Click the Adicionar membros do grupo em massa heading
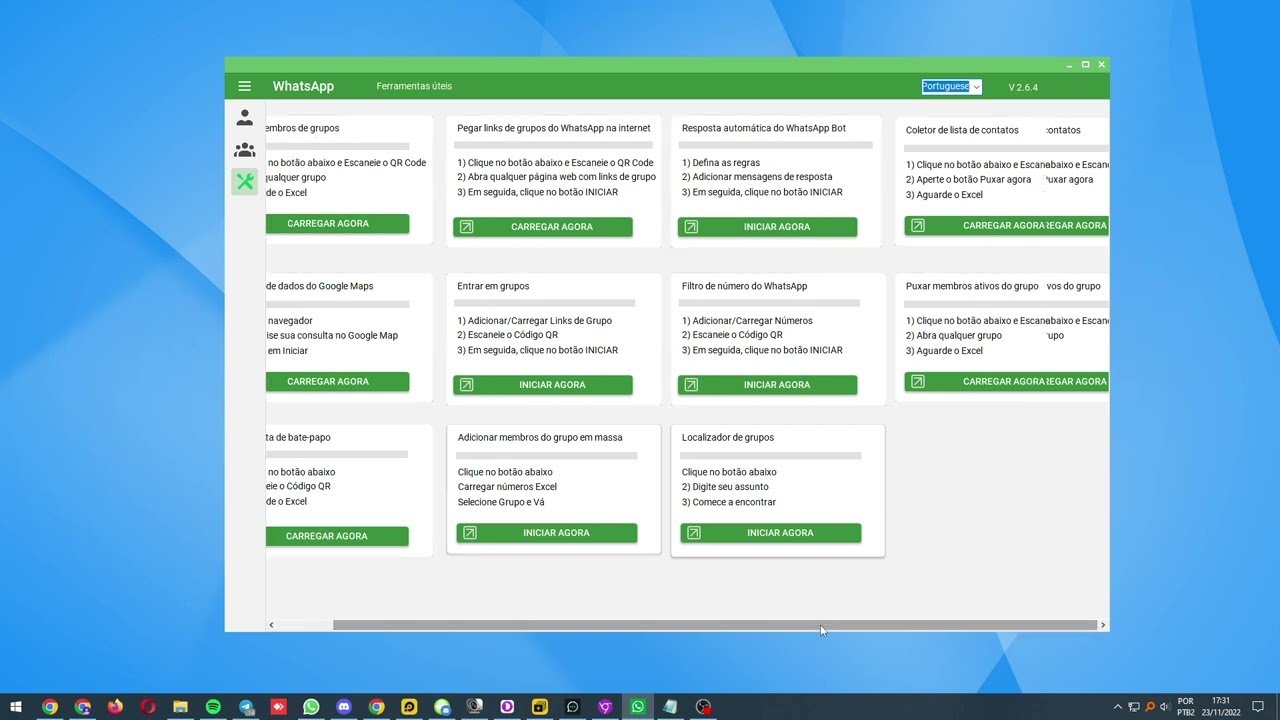Viewport: 1280px width, 720px height. point(540,437)
